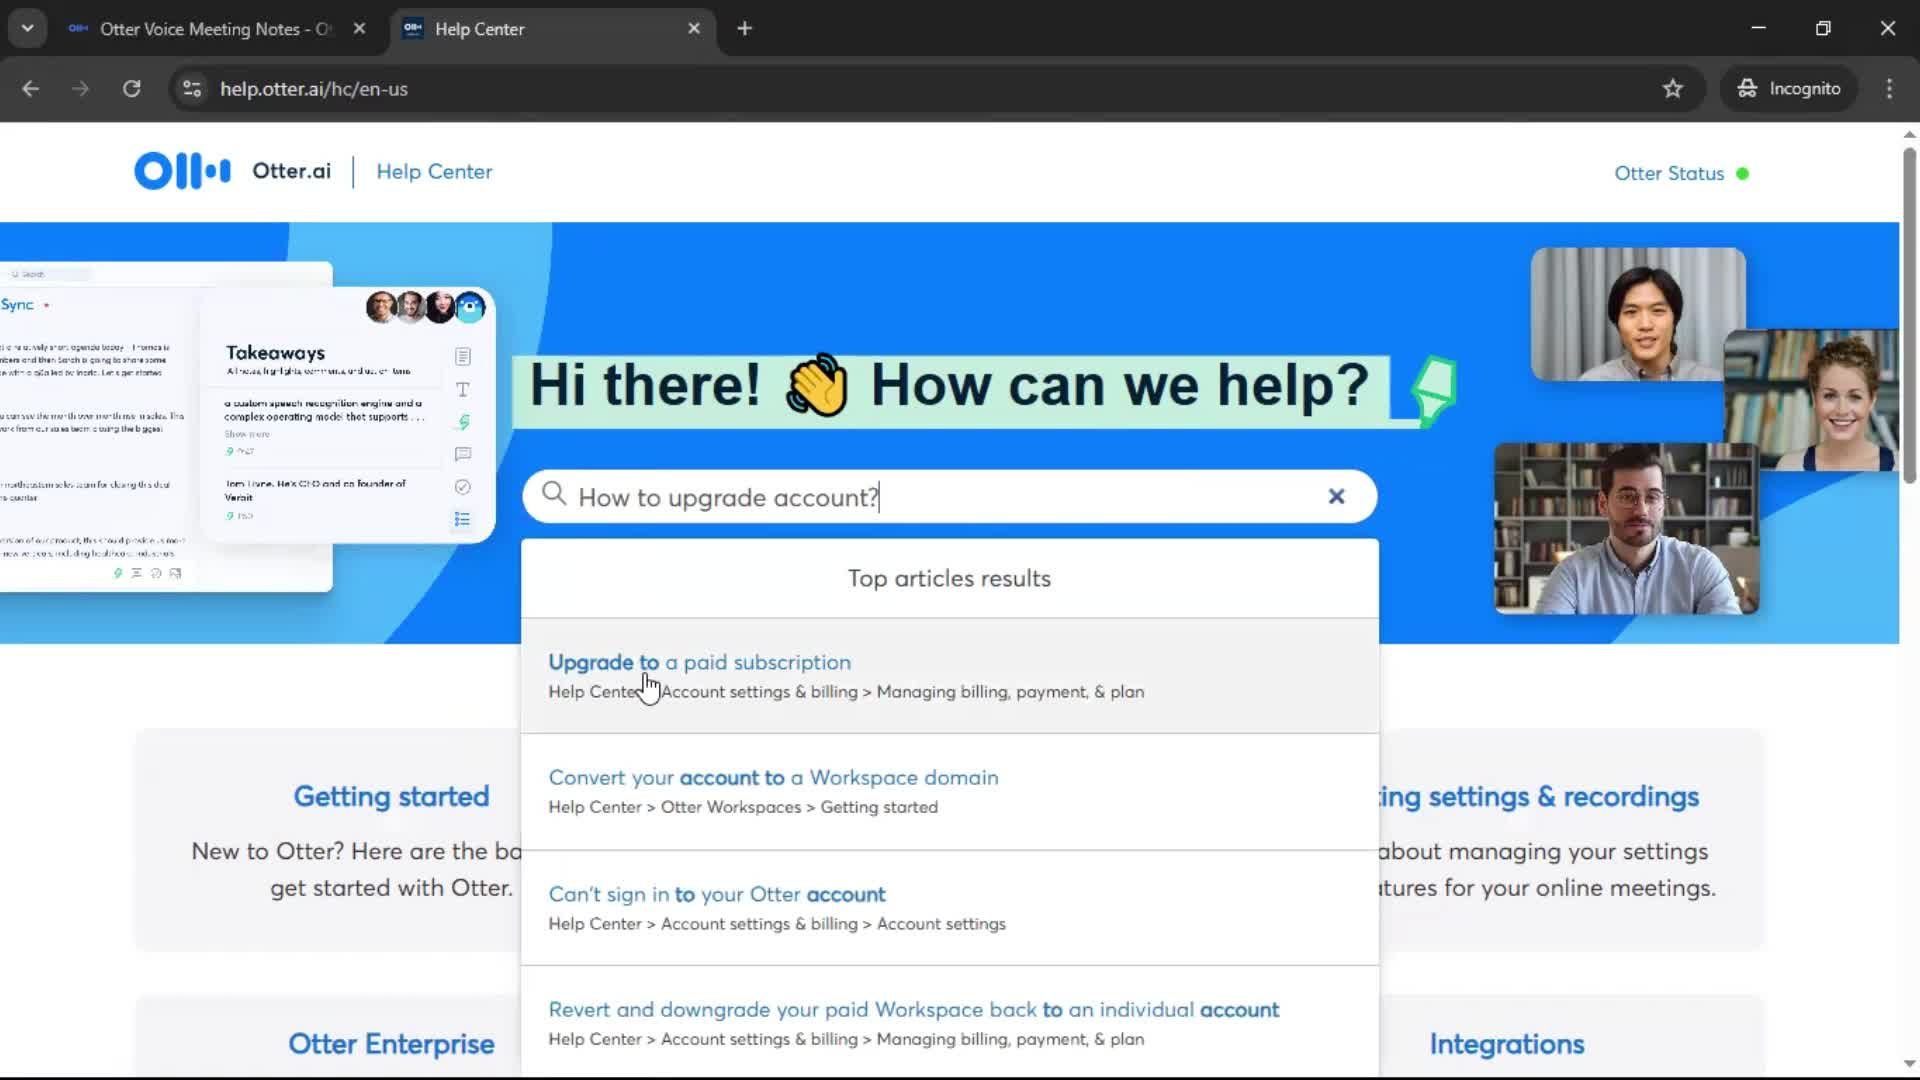The image size is (1920, 1080).
Task: Click the search magnifier icon
Action: click(x=554, y=494)
